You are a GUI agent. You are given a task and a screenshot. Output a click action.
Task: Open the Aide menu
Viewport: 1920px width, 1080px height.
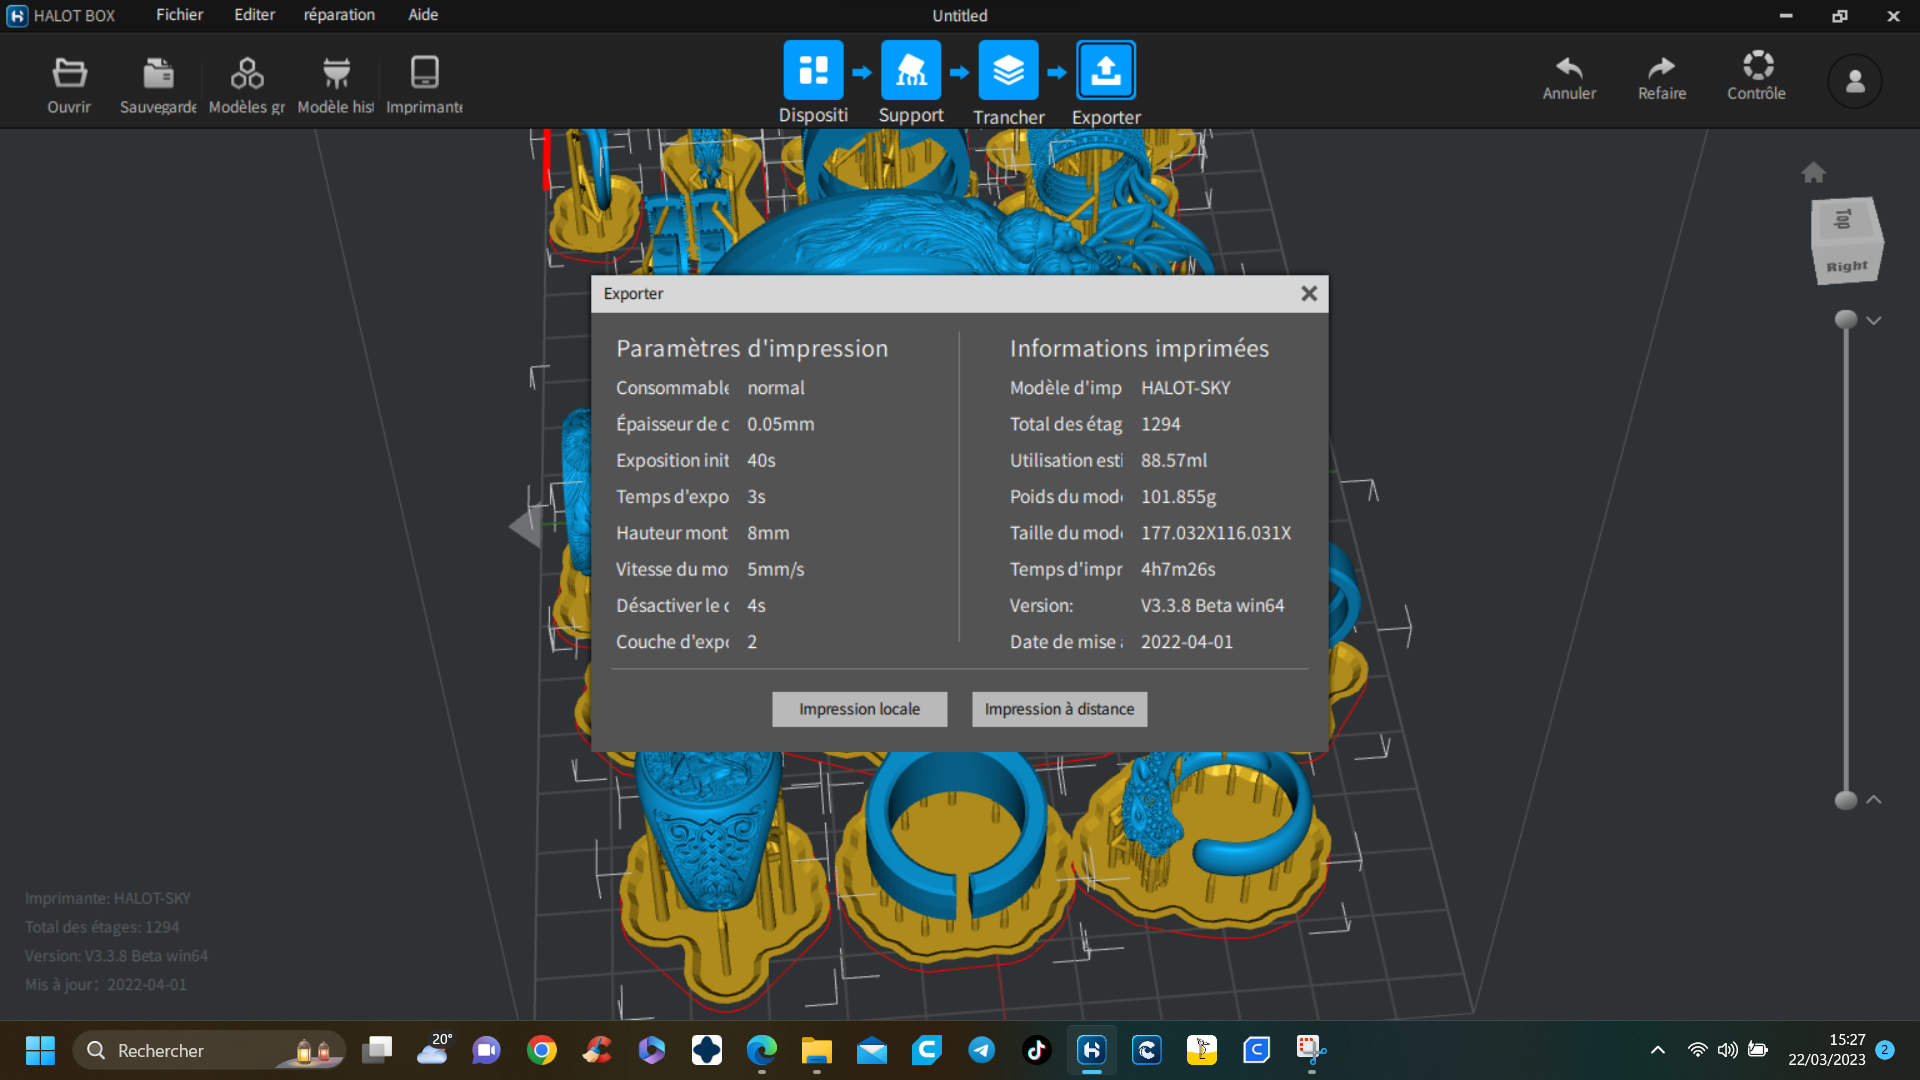click(x=423, y=15)
